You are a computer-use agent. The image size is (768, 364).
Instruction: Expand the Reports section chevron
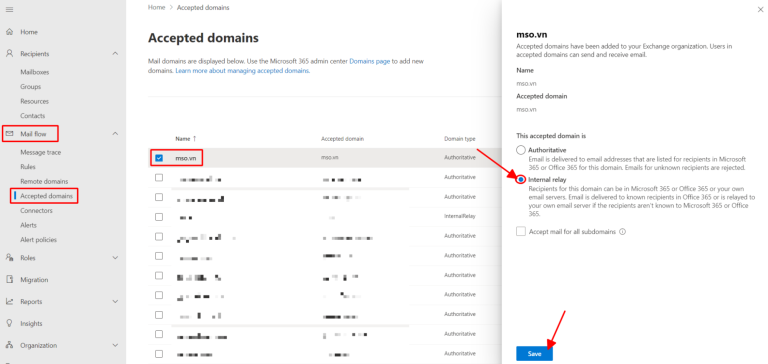115,301
